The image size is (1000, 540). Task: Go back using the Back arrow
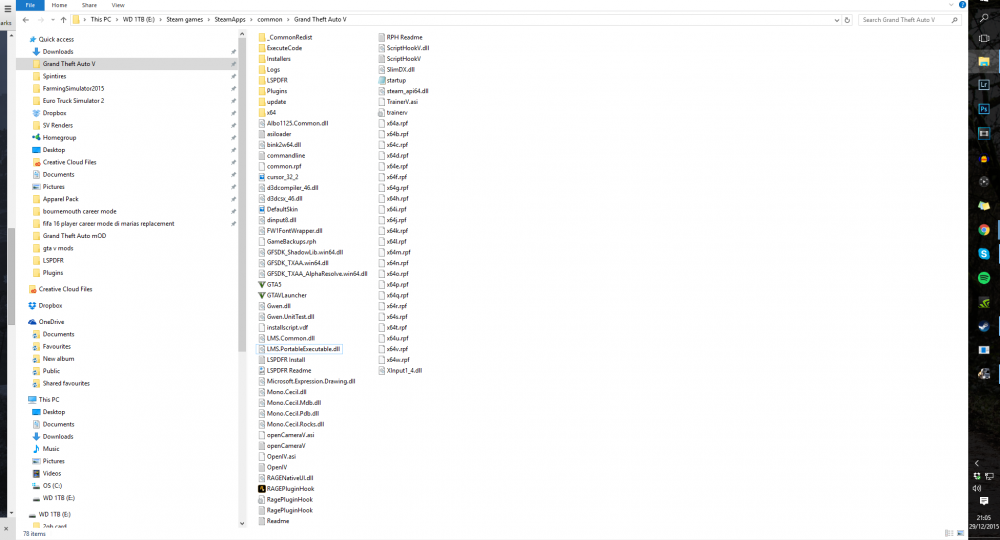(x=26, y=20)
